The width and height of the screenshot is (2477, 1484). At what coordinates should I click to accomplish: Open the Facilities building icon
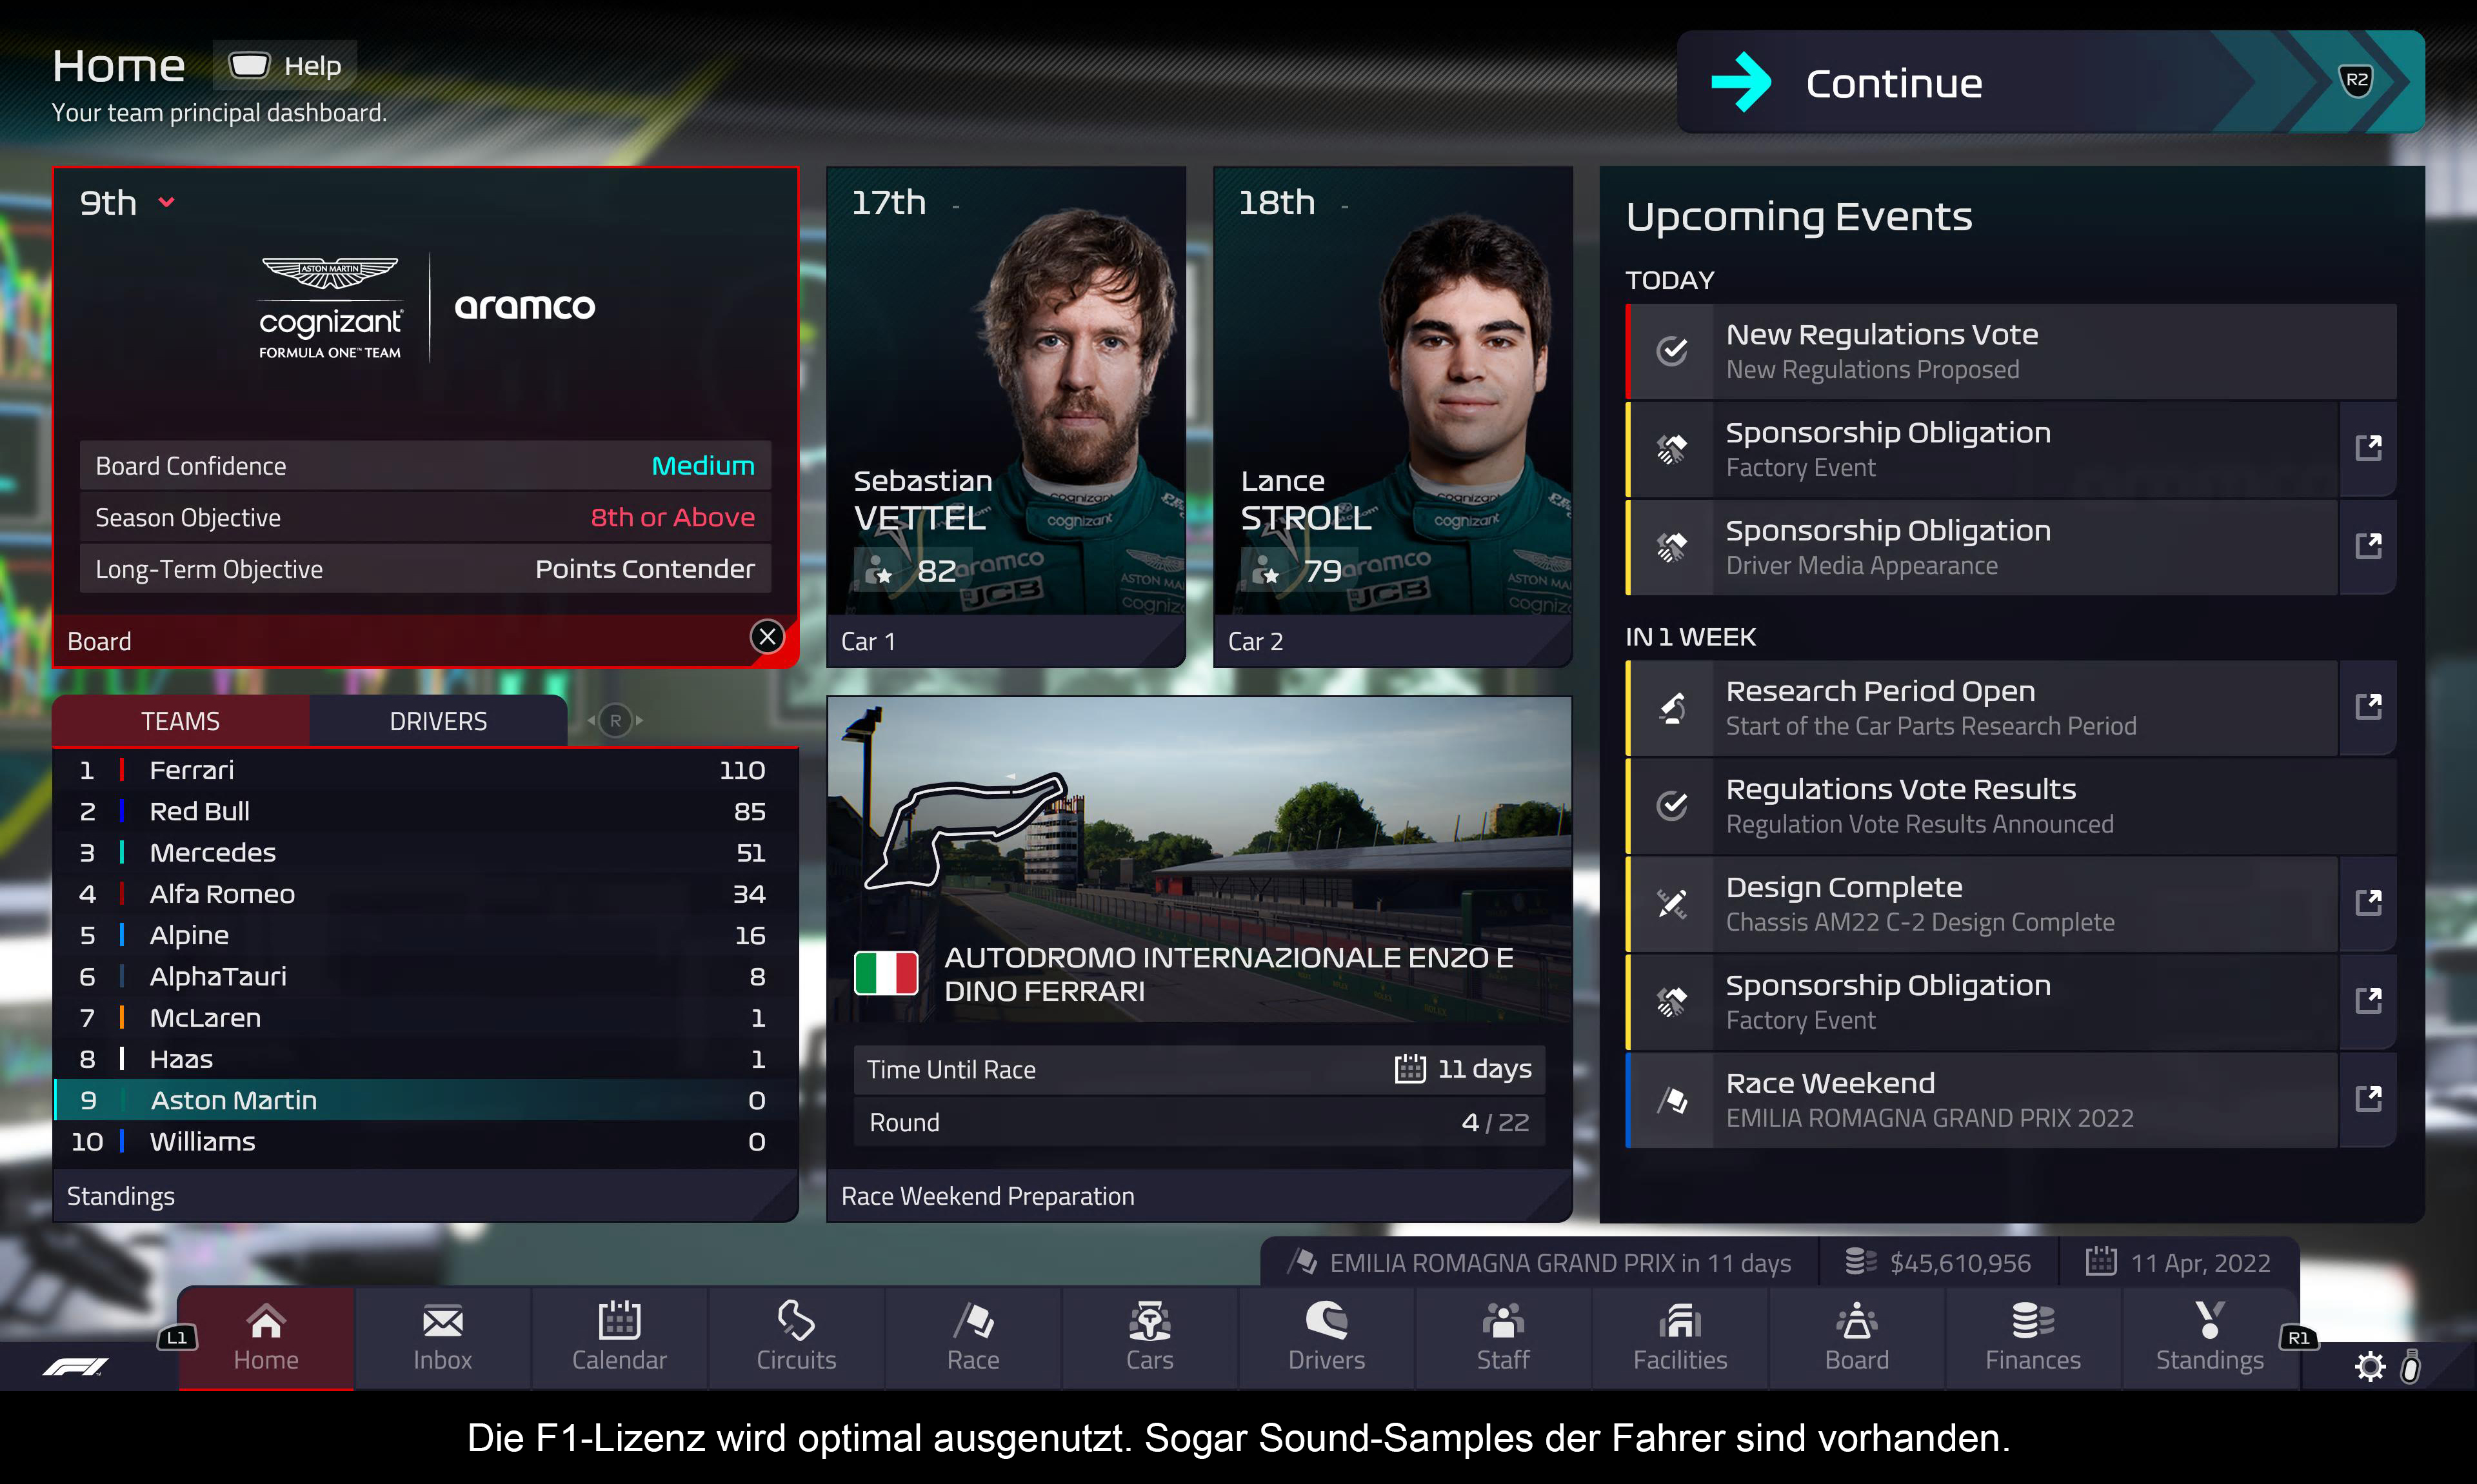coord(1680,1321)
